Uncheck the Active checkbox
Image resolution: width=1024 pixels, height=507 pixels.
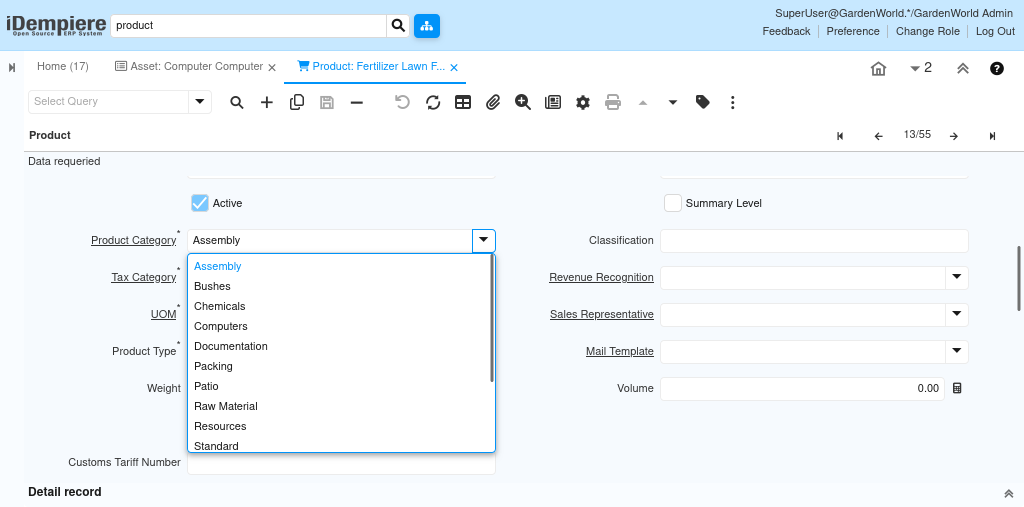point(200,203)
